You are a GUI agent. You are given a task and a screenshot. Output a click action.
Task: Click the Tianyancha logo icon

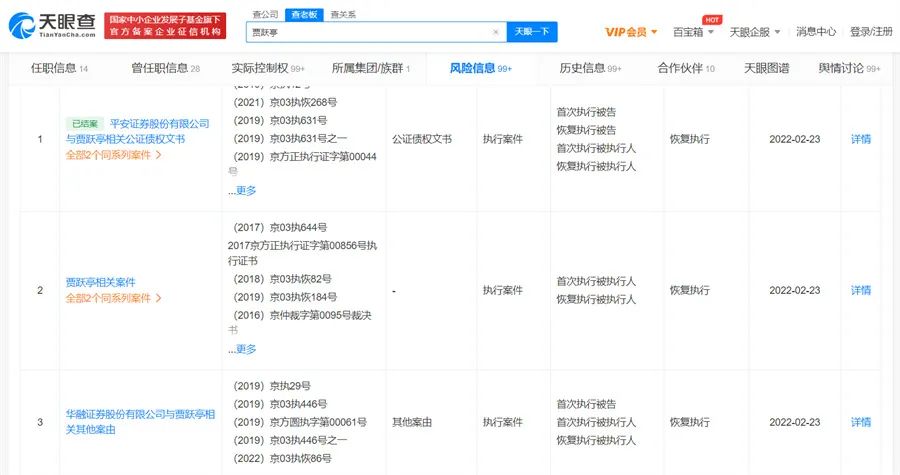26,25
